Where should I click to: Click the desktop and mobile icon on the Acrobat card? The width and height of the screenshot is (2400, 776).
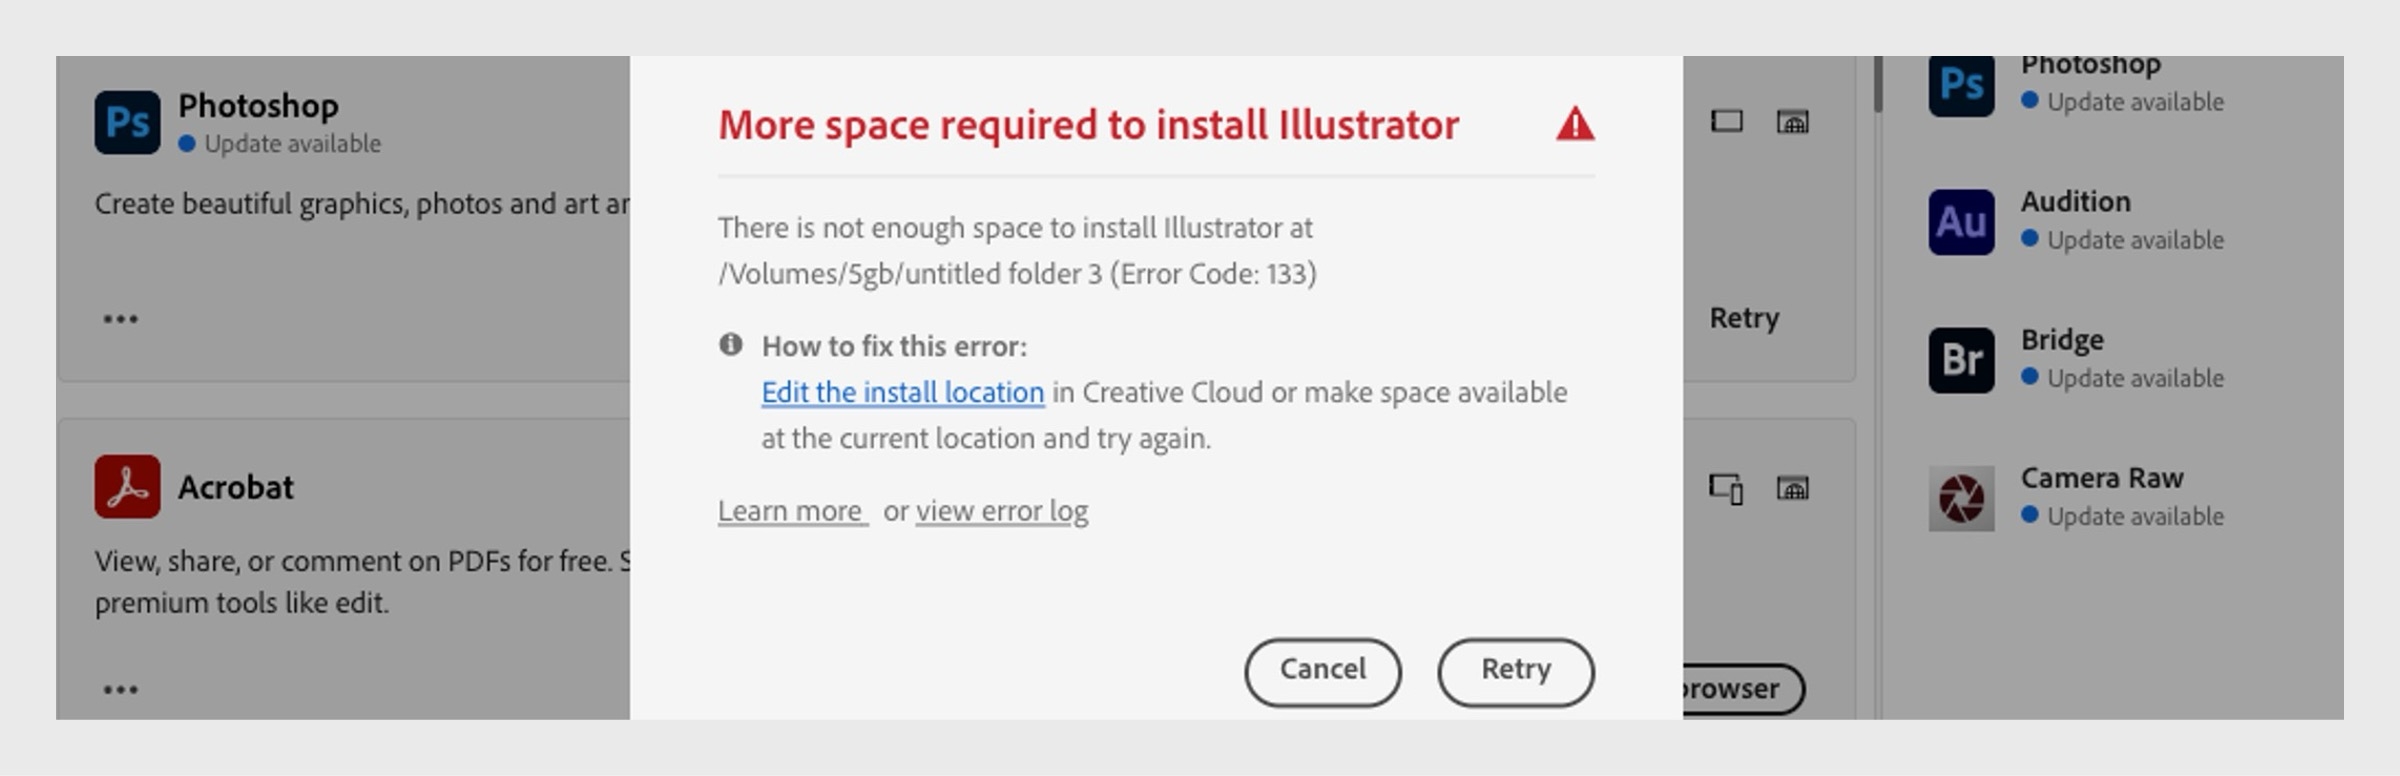pos(1726,489)
